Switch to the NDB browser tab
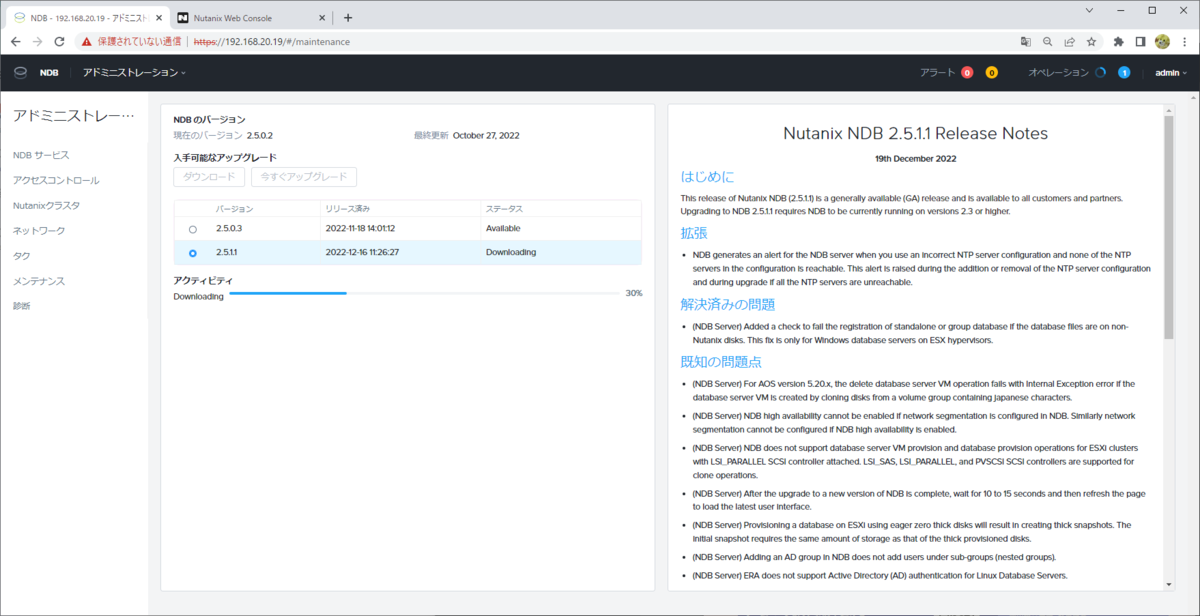The image size is (1200, 616). pos(86,18)
